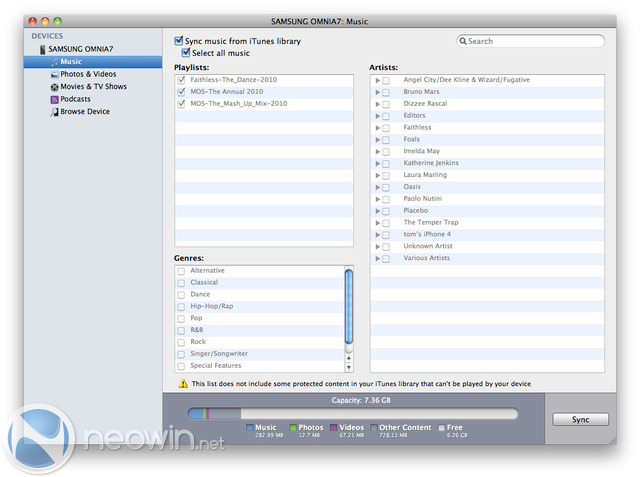Image resolution: width=640 pixels, height=477 pixels.
Task: Toggle MOS-The Annual 2010 playlist checkbox
Action: pyautogui.click(x=182, y=92)
